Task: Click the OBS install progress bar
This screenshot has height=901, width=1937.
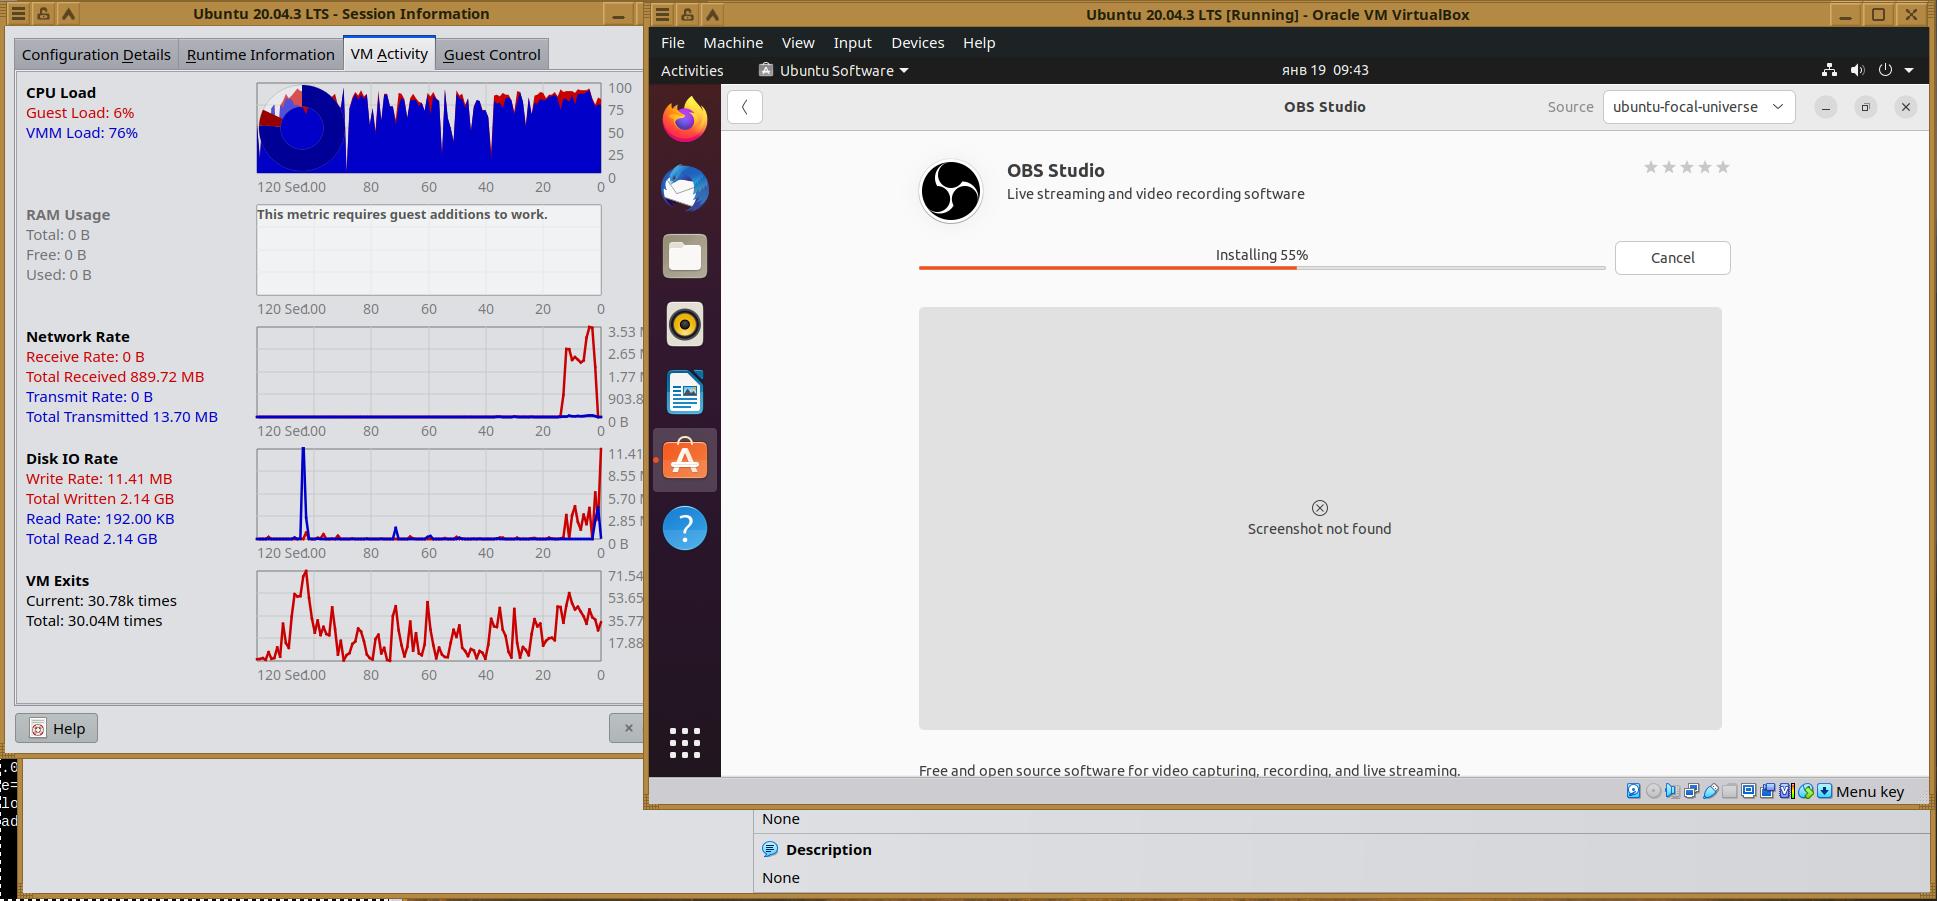Action: (x=1262, y=267)
